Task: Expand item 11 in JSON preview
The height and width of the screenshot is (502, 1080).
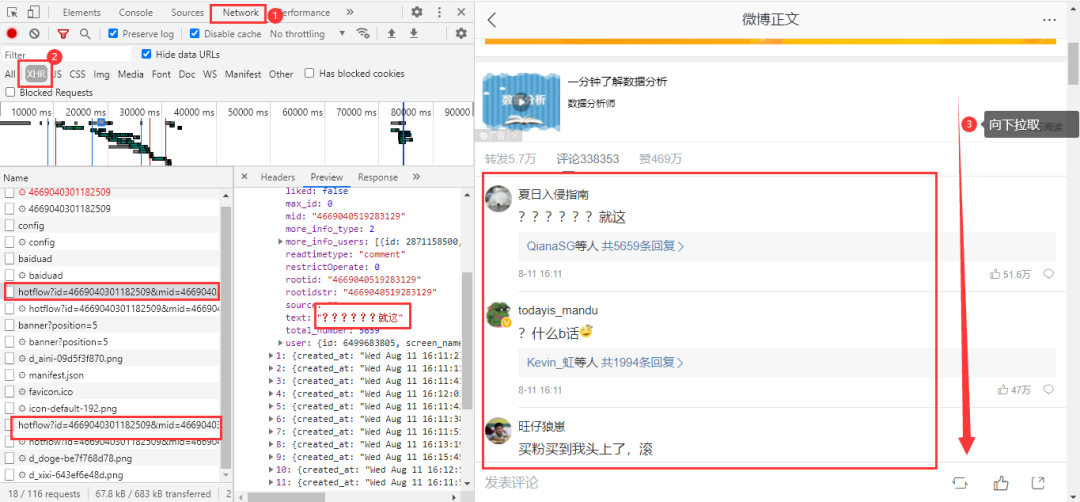Action: (271, 481)
